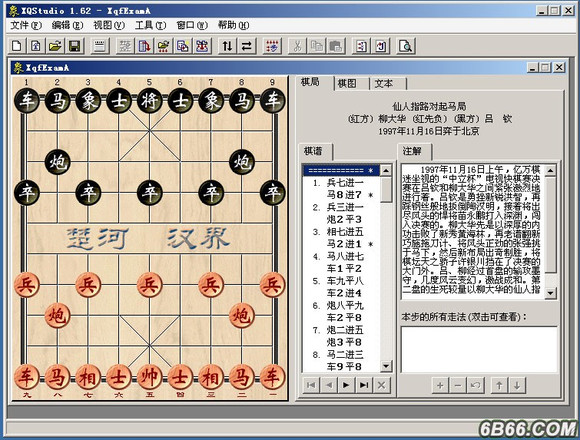The height and width of the screenshot is (440, 580).
Task: Open the 窗口(W) menu
Action: coord(192,25)
